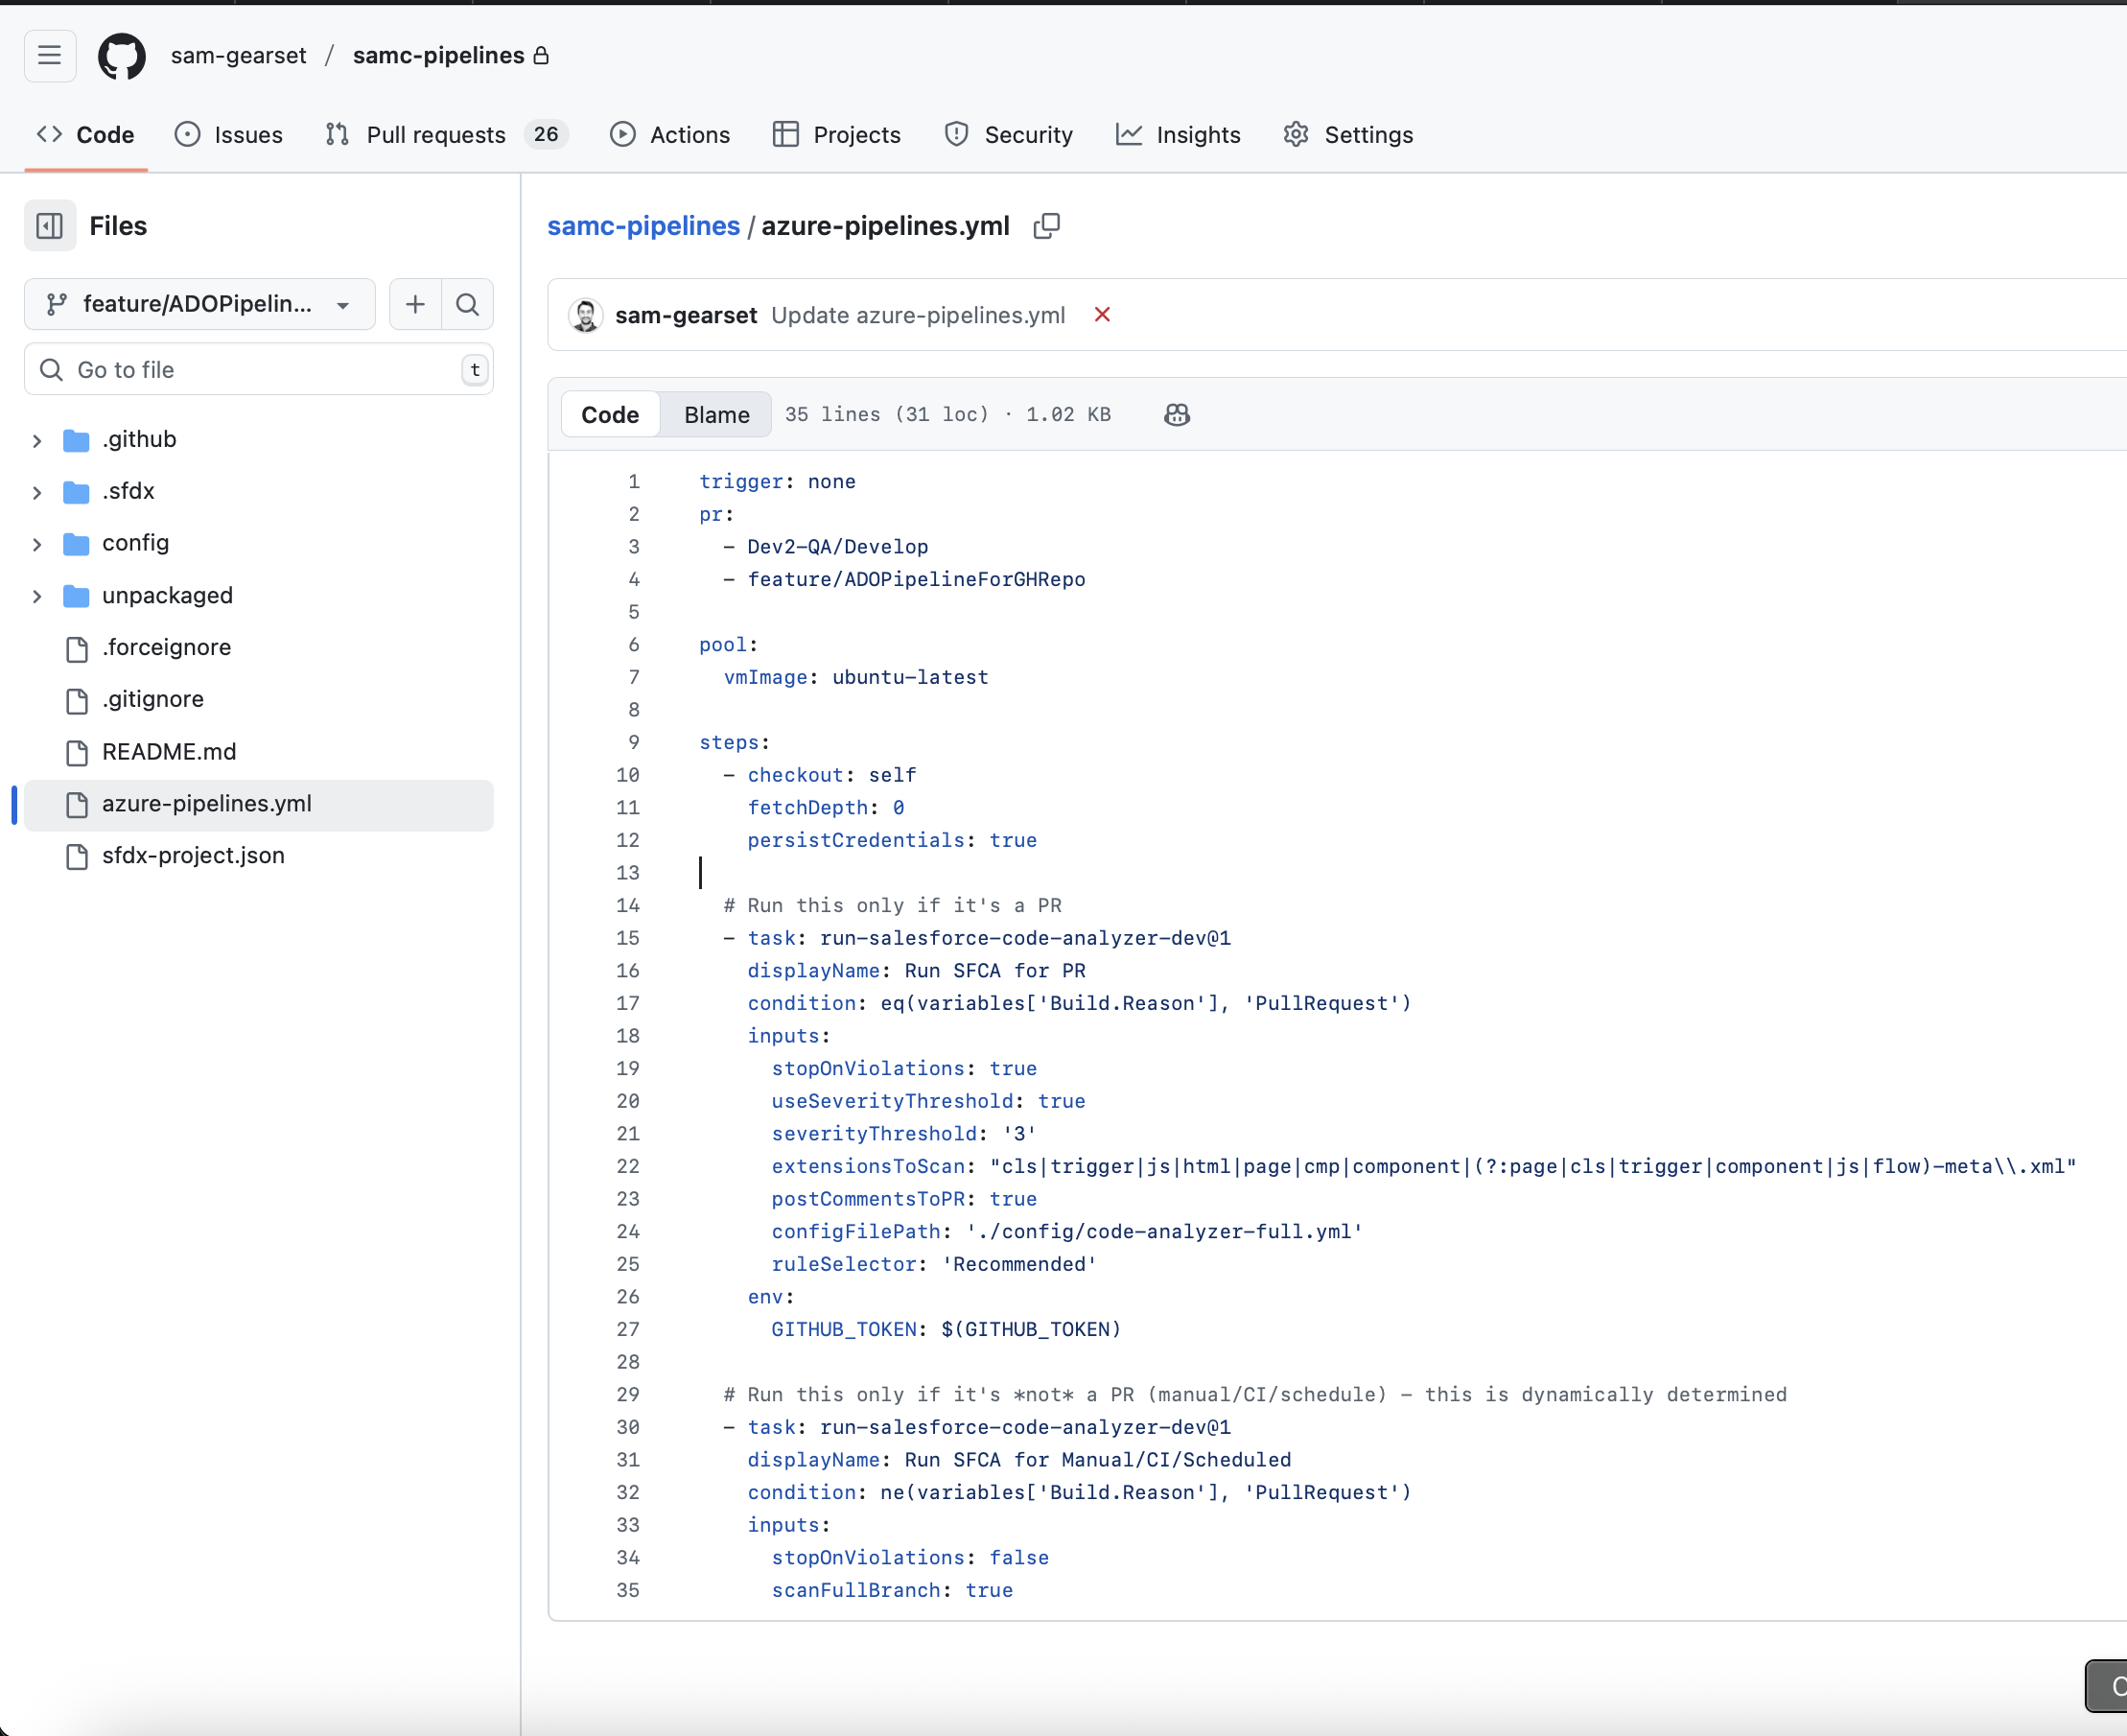Click the samc-pipelines breadcrumb link
The height and width of the screenshot is (1736, 2127).
point(643,226)
